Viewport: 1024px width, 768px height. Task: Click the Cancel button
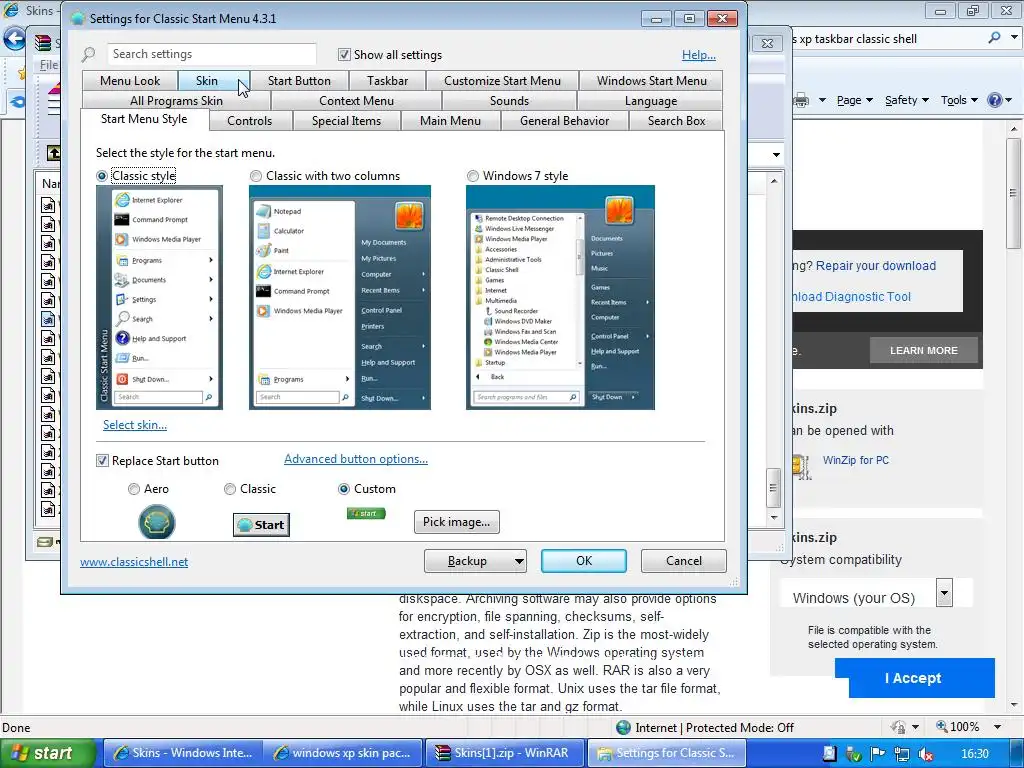[x=684, y=561]
